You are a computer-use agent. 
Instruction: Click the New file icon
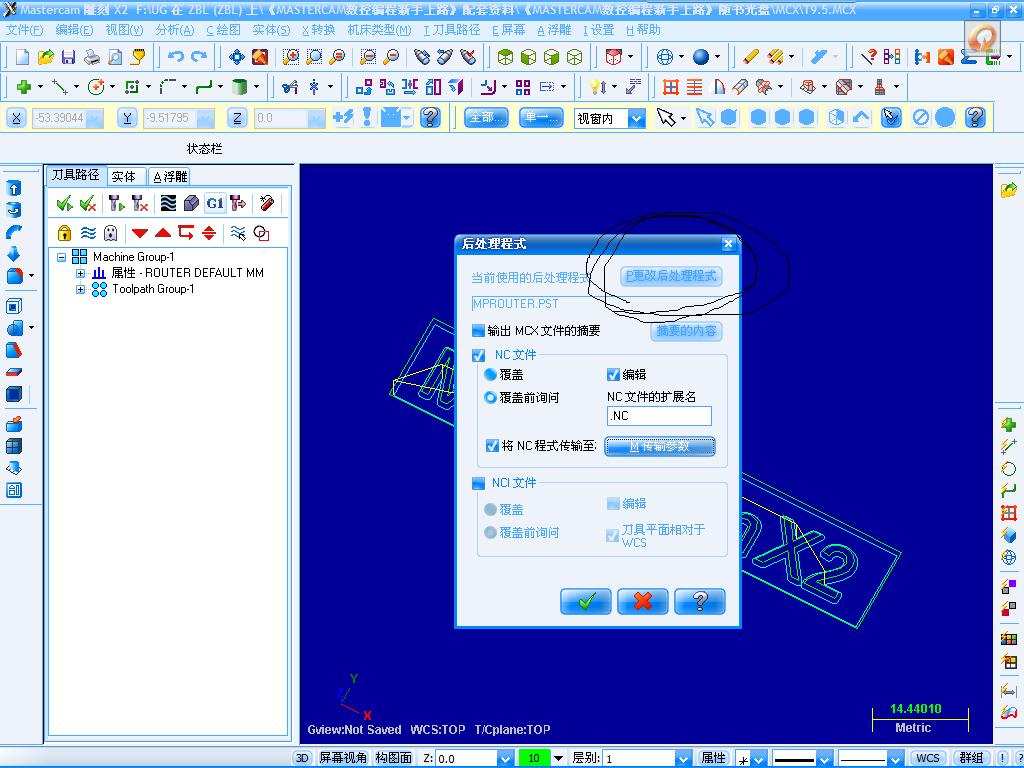tap(22, 57)
